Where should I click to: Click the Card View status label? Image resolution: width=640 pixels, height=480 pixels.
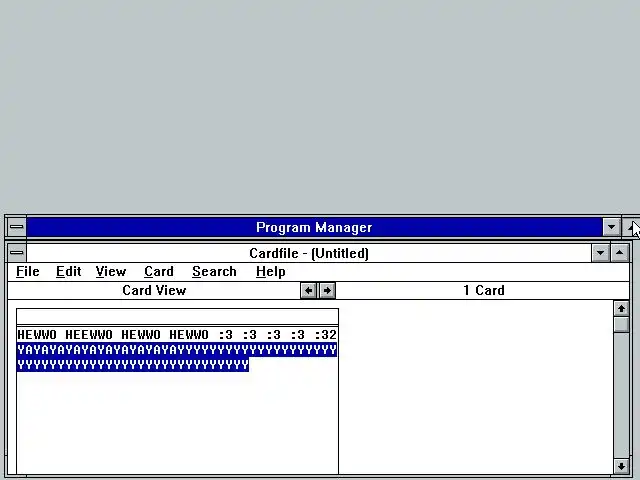click(x=154, y=291)
